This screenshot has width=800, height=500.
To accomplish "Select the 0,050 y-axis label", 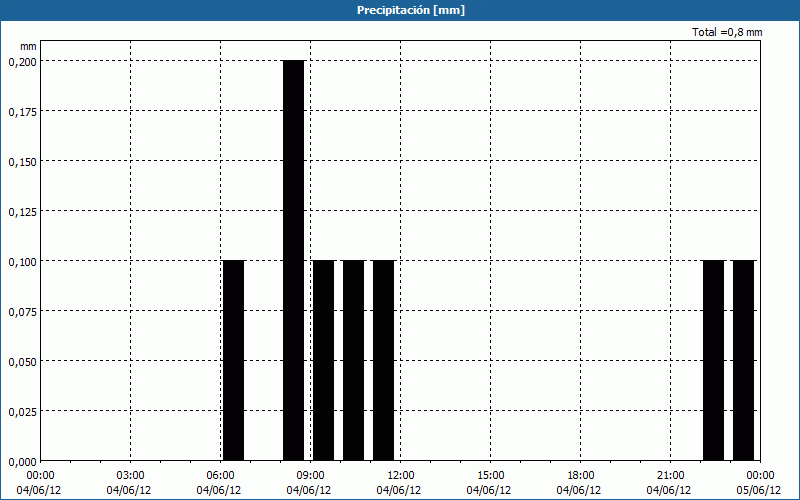I will click(x=22, y=361).
